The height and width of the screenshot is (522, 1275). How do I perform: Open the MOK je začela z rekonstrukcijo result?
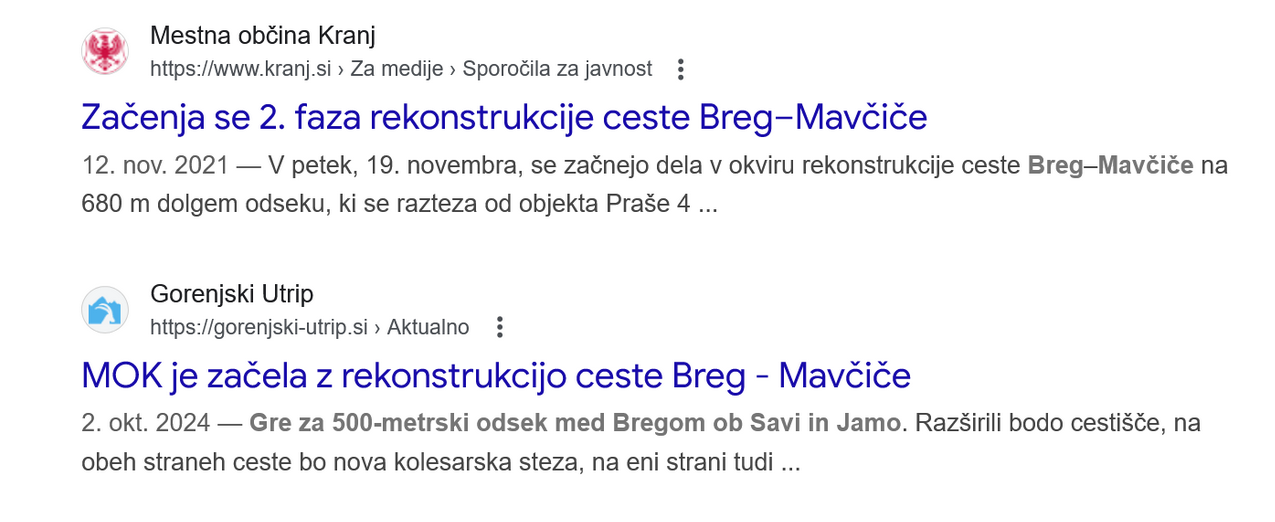click(496, 376)
